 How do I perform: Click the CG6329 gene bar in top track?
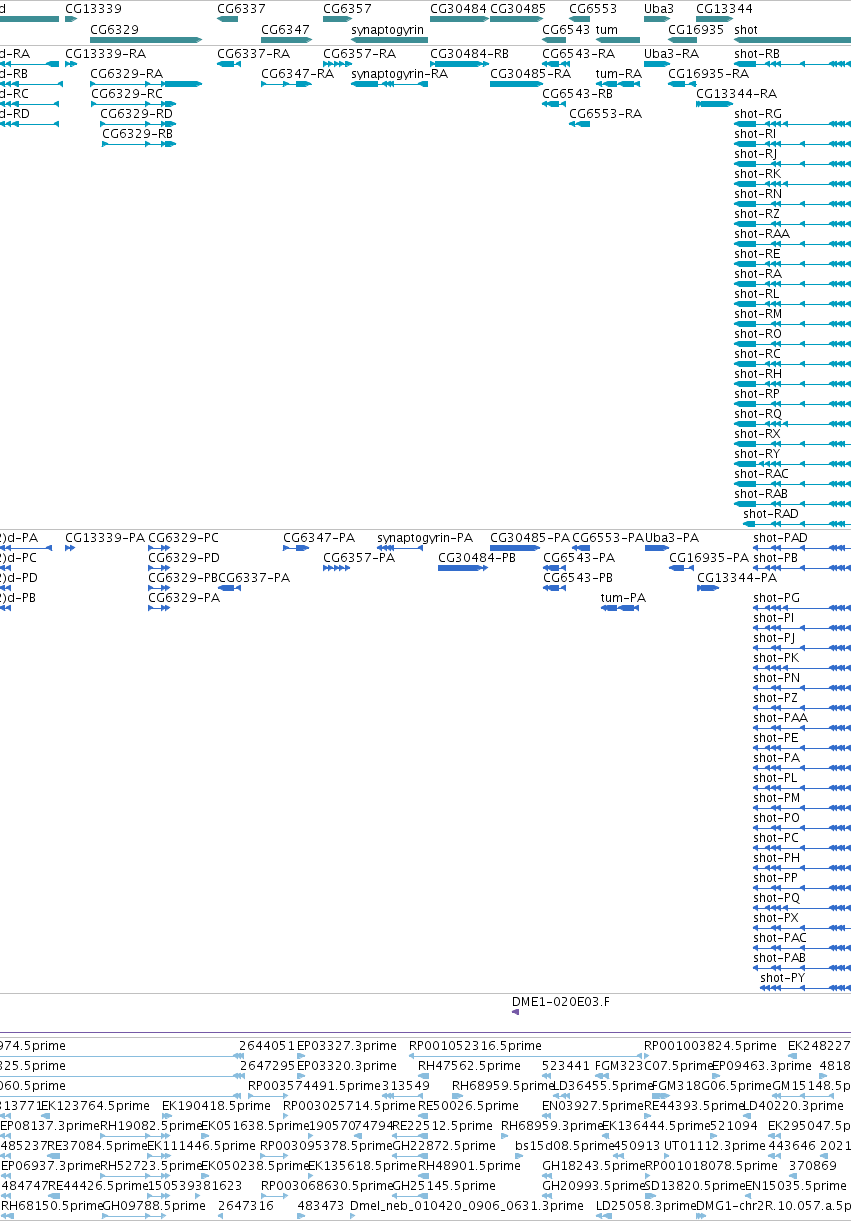point(146,40)
